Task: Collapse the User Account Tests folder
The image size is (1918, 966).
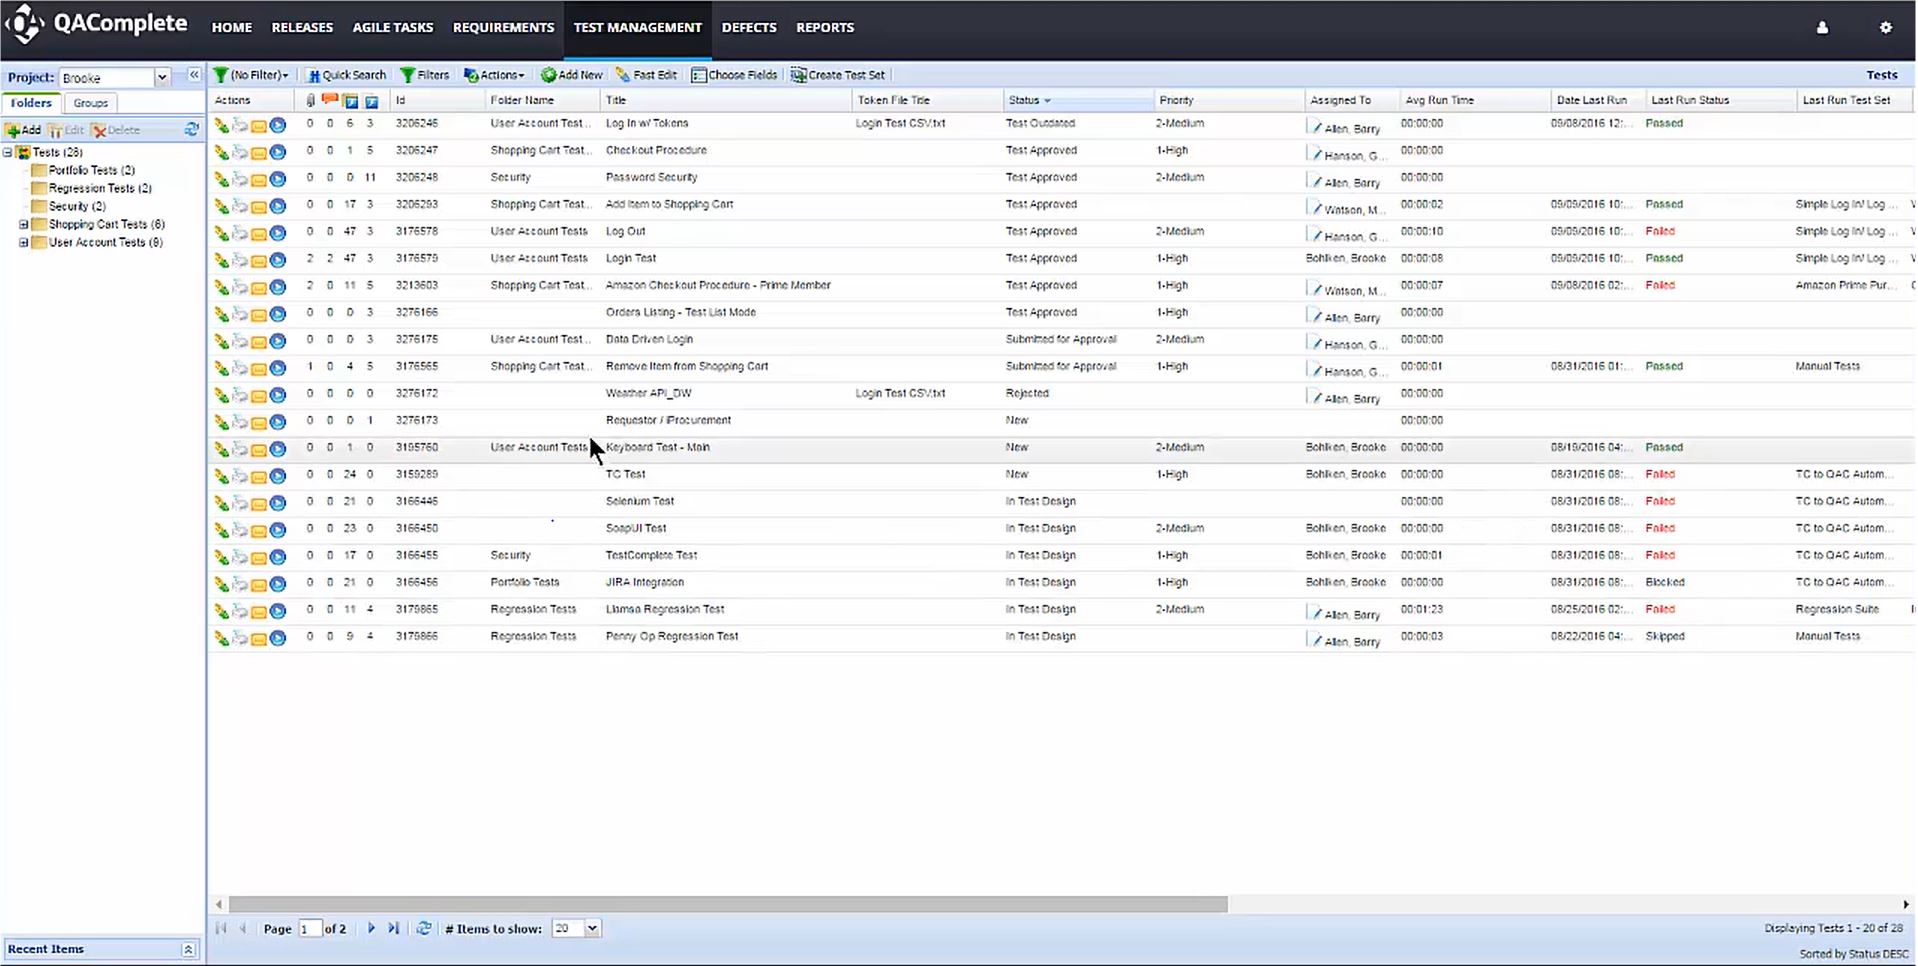Action: [23, 242]
